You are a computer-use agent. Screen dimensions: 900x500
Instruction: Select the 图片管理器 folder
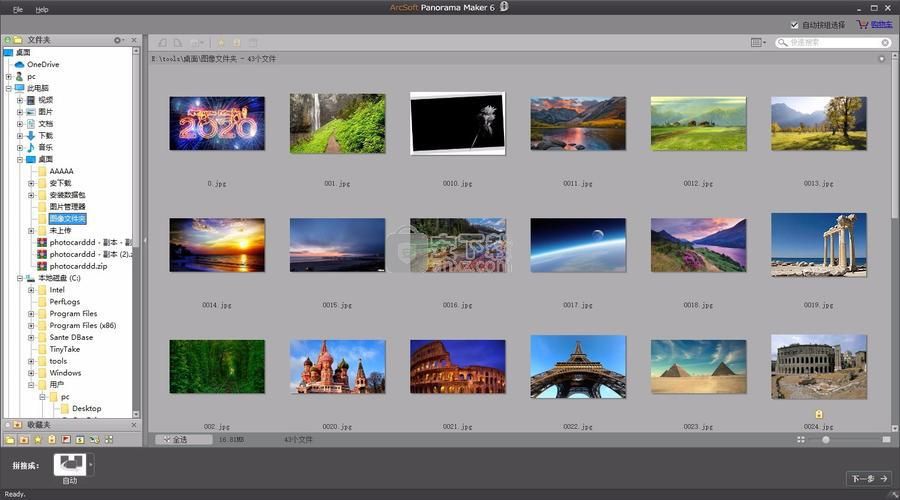click(67, 207)
